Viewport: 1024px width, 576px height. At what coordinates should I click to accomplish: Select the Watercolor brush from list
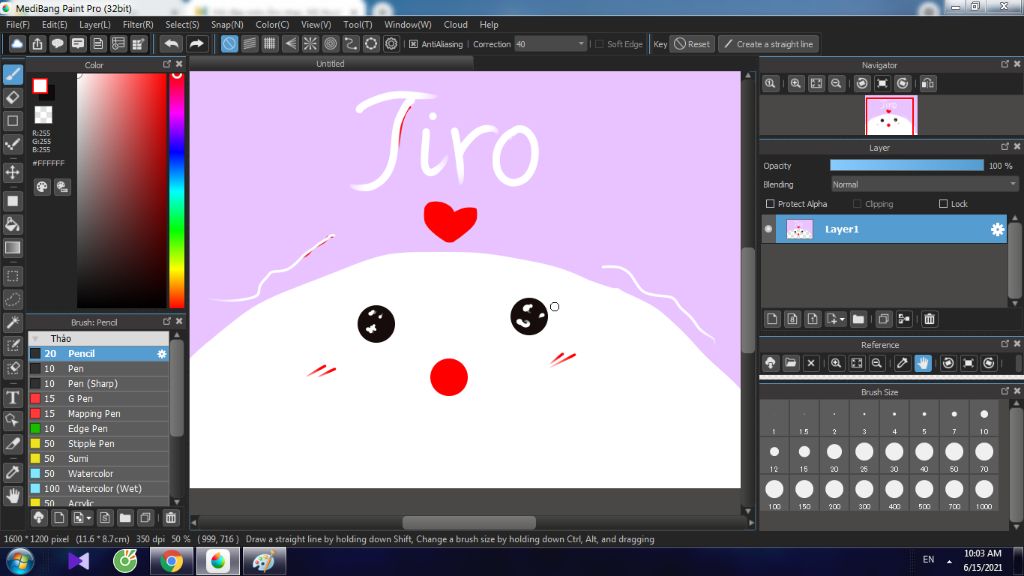pos(90,474)
